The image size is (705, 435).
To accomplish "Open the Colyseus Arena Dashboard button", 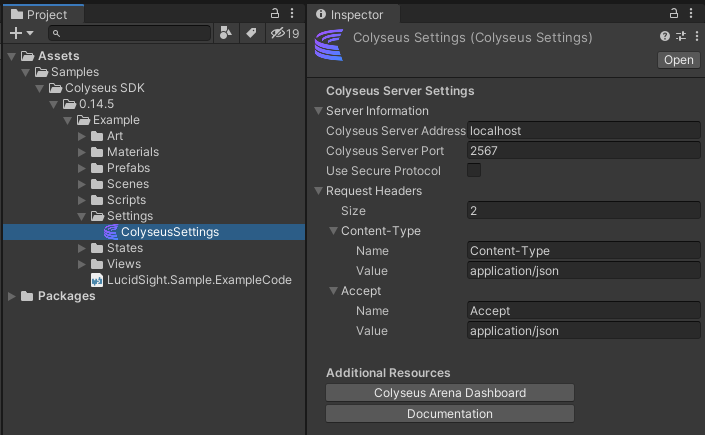I will click(x=450, y=393).
